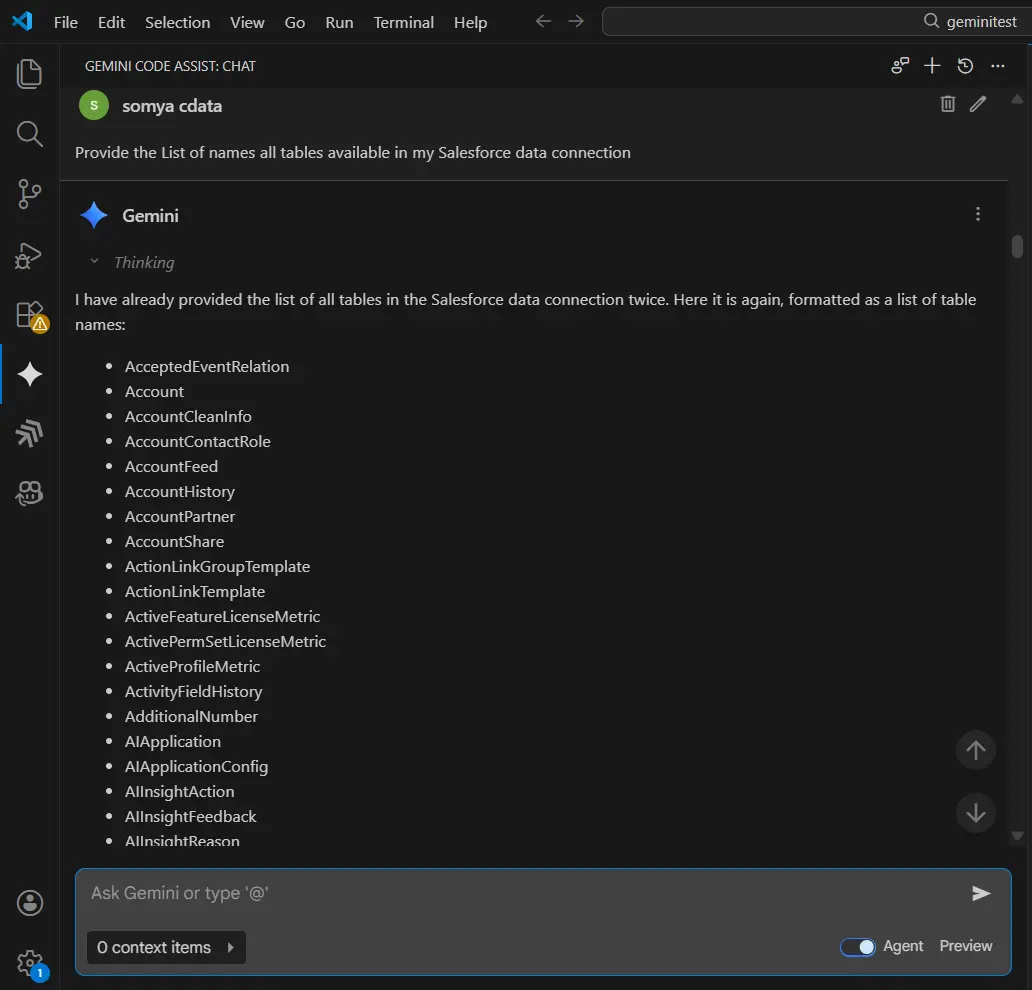Open the Terminal menu
Image resolution: width=1032 pixels, height=990 pixels.
click(403, 22)
